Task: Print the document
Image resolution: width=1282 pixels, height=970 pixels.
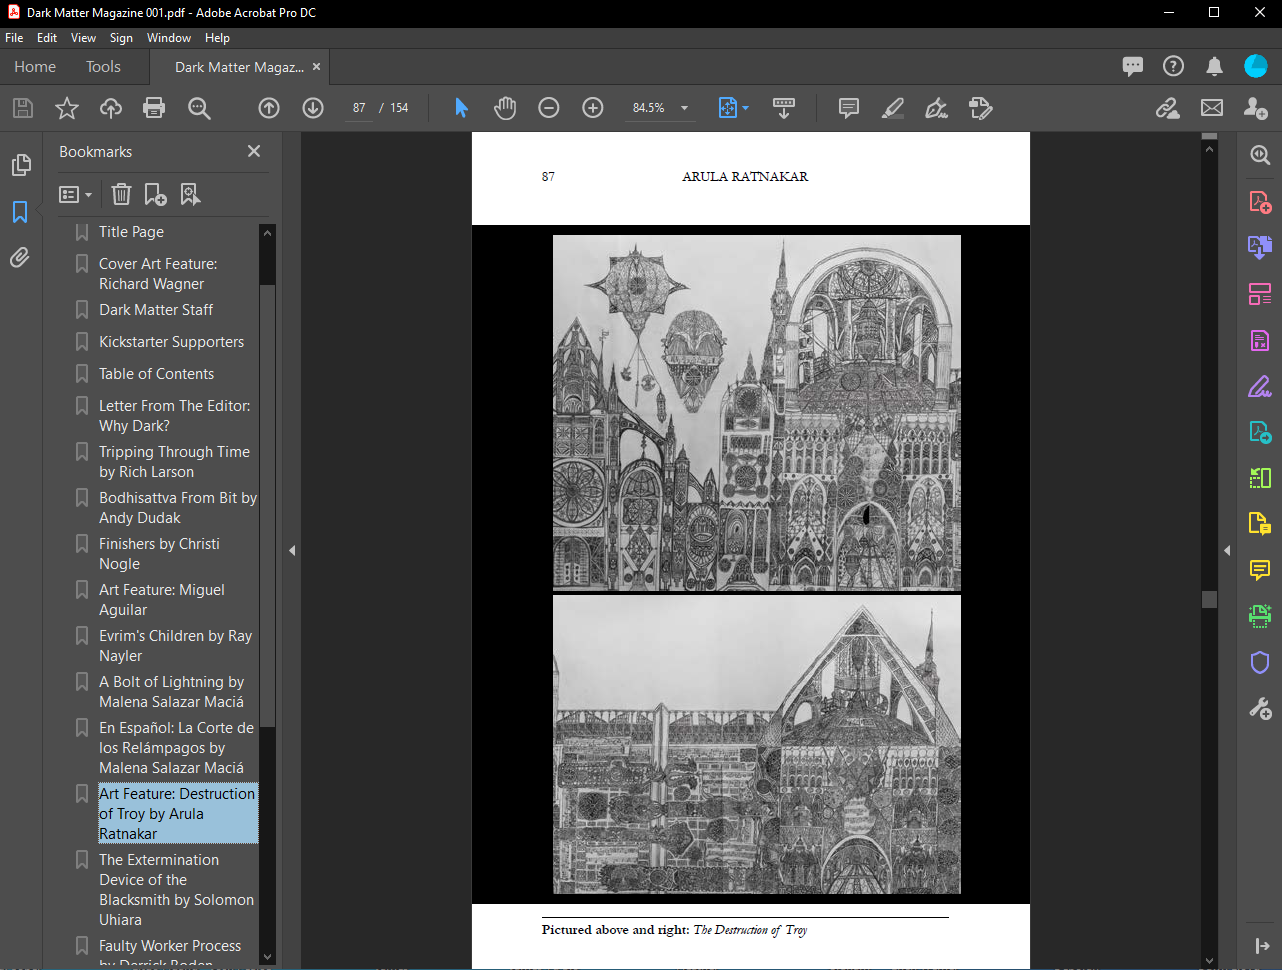Action: [x=154, y=108]
